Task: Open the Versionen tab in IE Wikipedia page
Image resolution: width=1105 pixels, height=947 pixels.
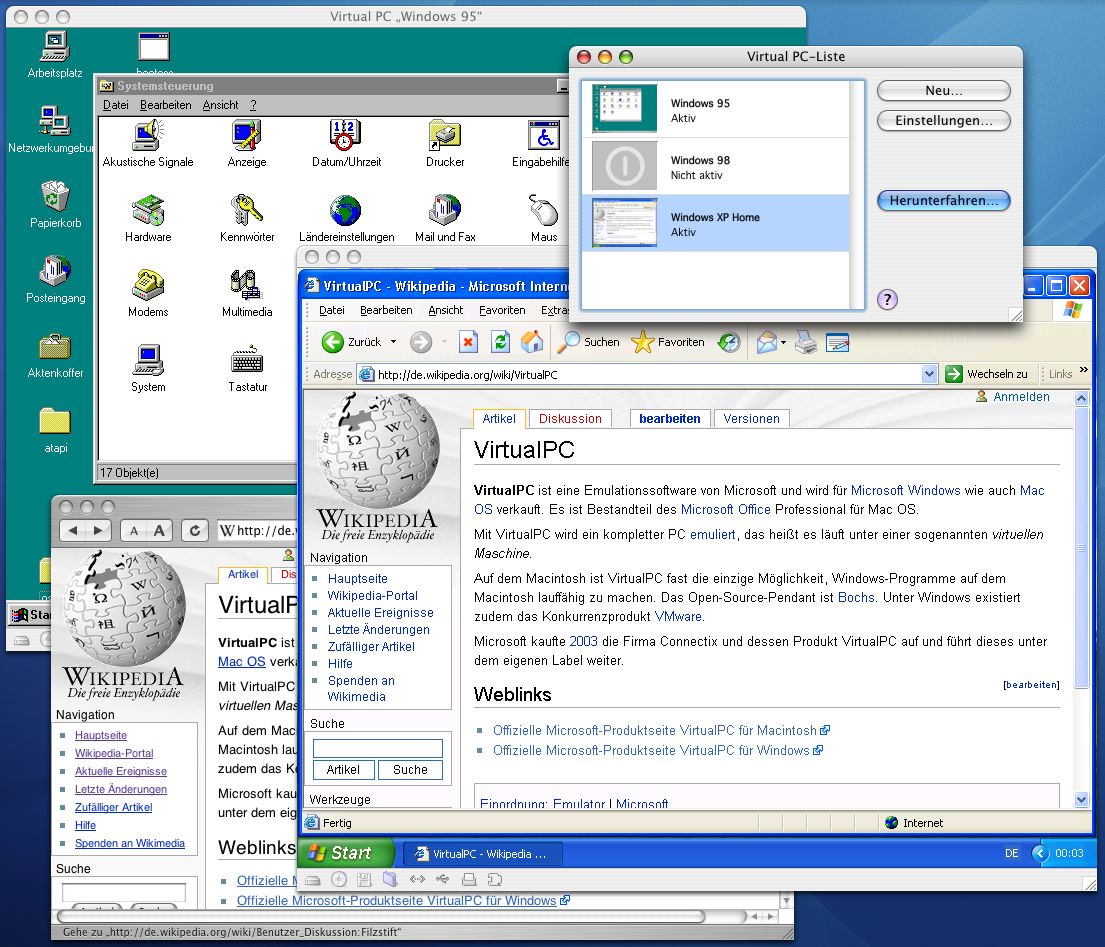Action: (751, 419)
